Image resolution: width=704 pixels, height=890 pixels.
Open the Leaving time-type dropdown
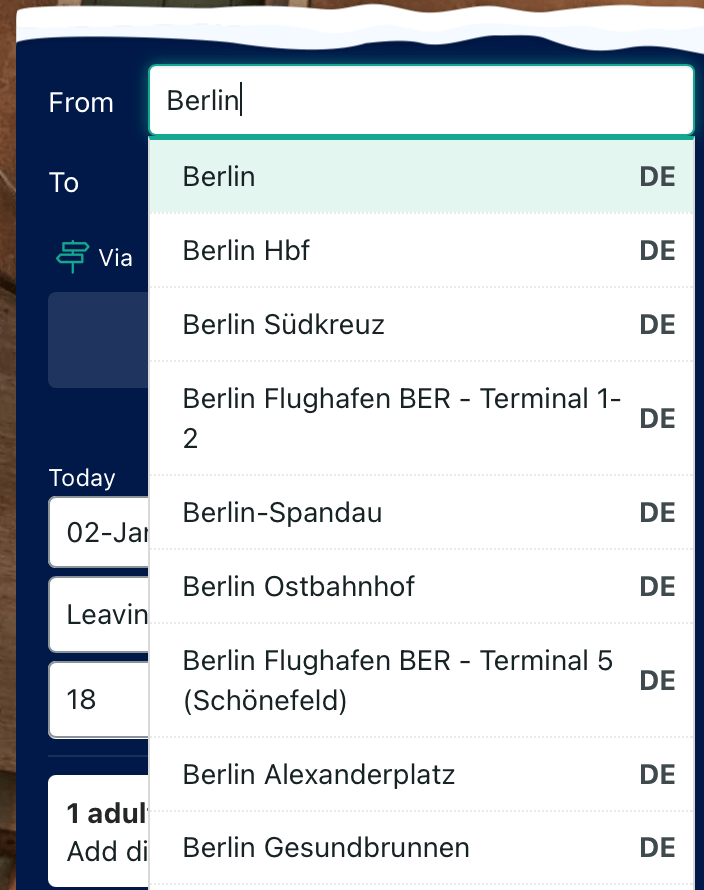tap(98, 613)
